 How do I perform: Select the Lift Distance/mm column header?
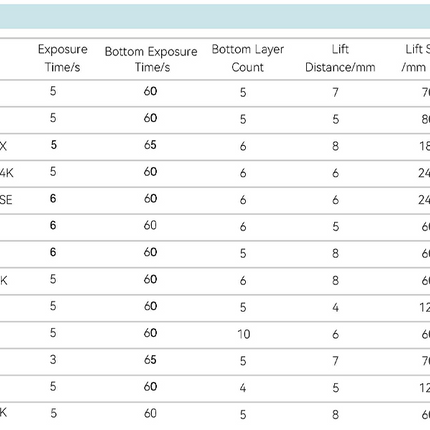pos(340,58)
